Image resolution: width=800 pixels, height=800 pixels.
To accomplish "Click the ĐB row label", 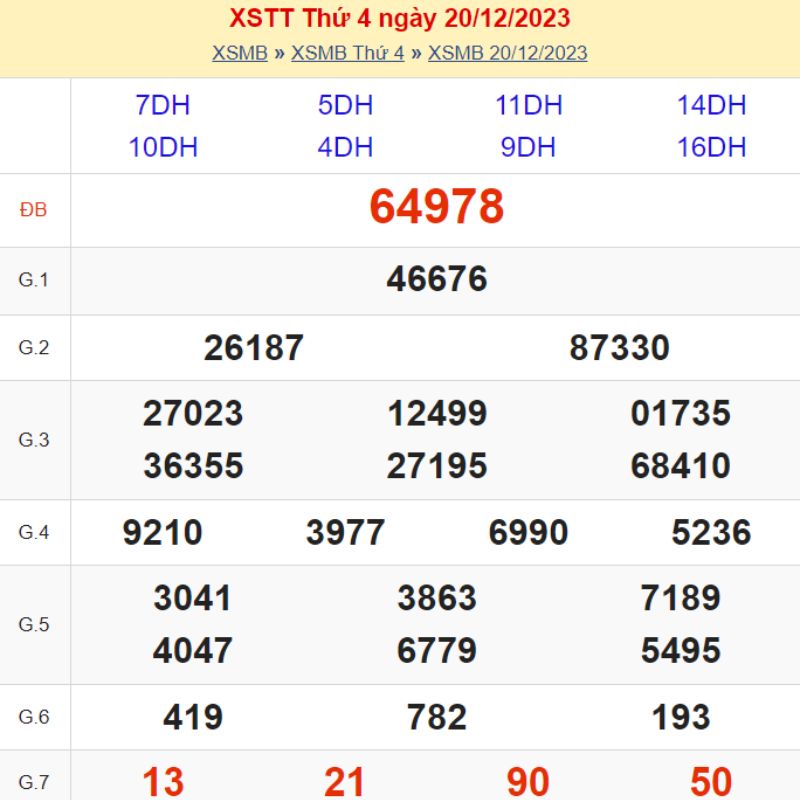I will point(34,210).
